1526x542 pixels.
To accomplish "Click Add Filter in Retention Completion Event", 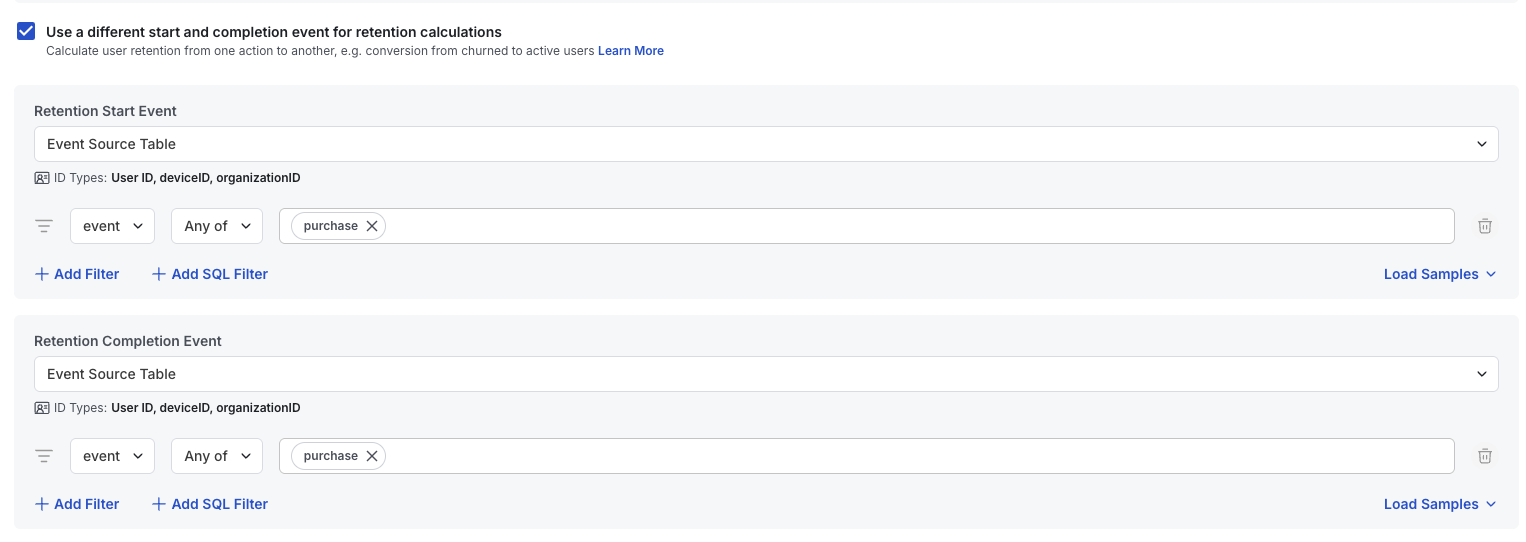I will pos(77,504).
